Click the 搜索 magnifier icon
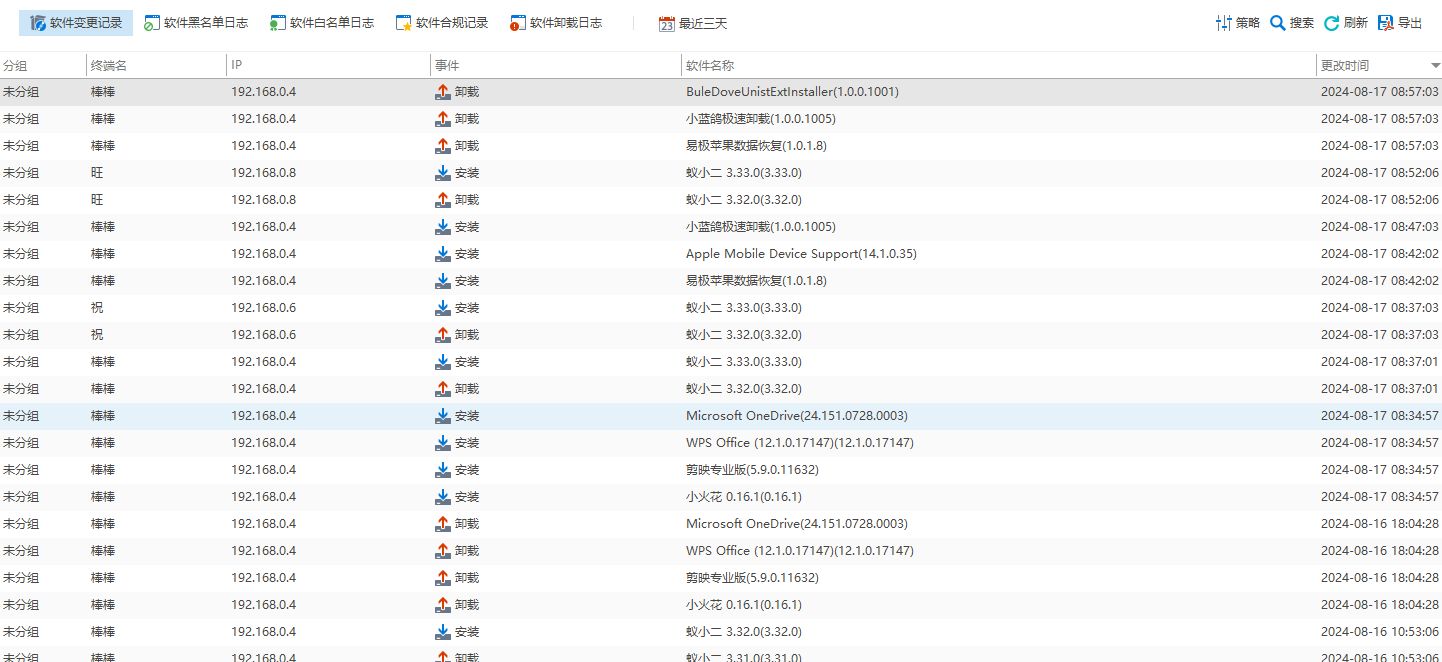The height and width of the screenshot is (662, 1442). [x=1277, y=23]
